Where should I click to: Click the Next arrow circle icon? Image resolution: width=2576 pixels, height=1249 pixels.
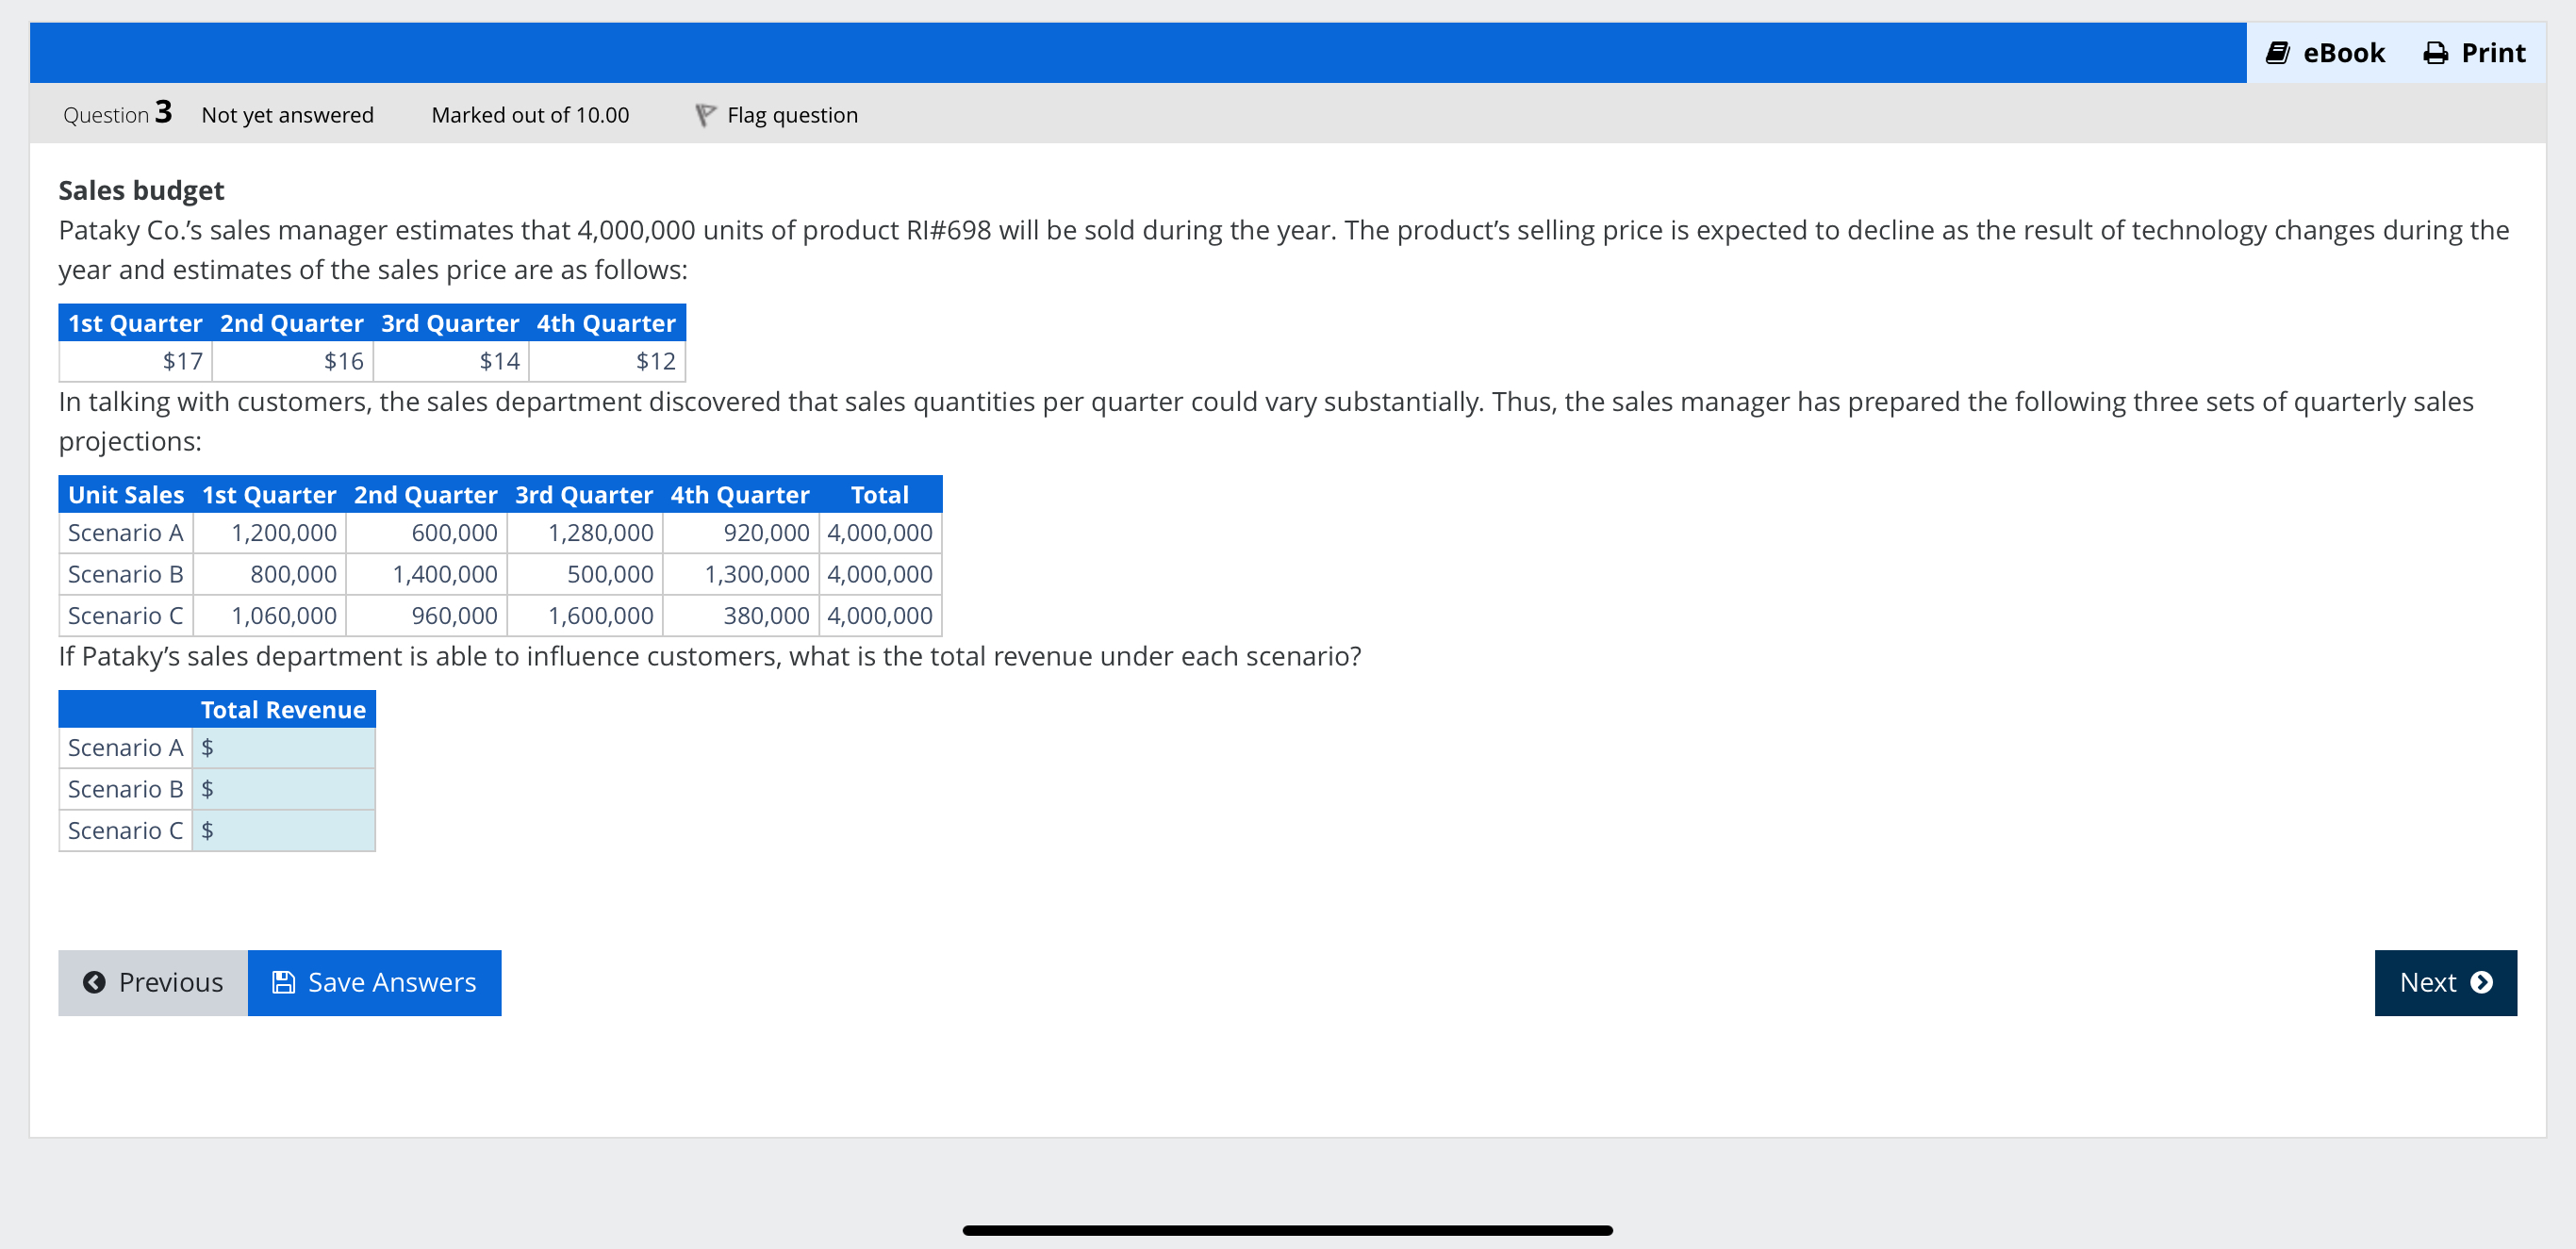click(2481, 982)
